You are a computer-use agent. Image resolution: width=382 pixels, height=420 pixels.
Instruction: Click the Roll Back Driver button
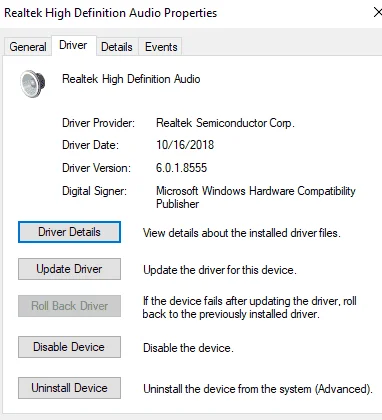click(69, 306)
